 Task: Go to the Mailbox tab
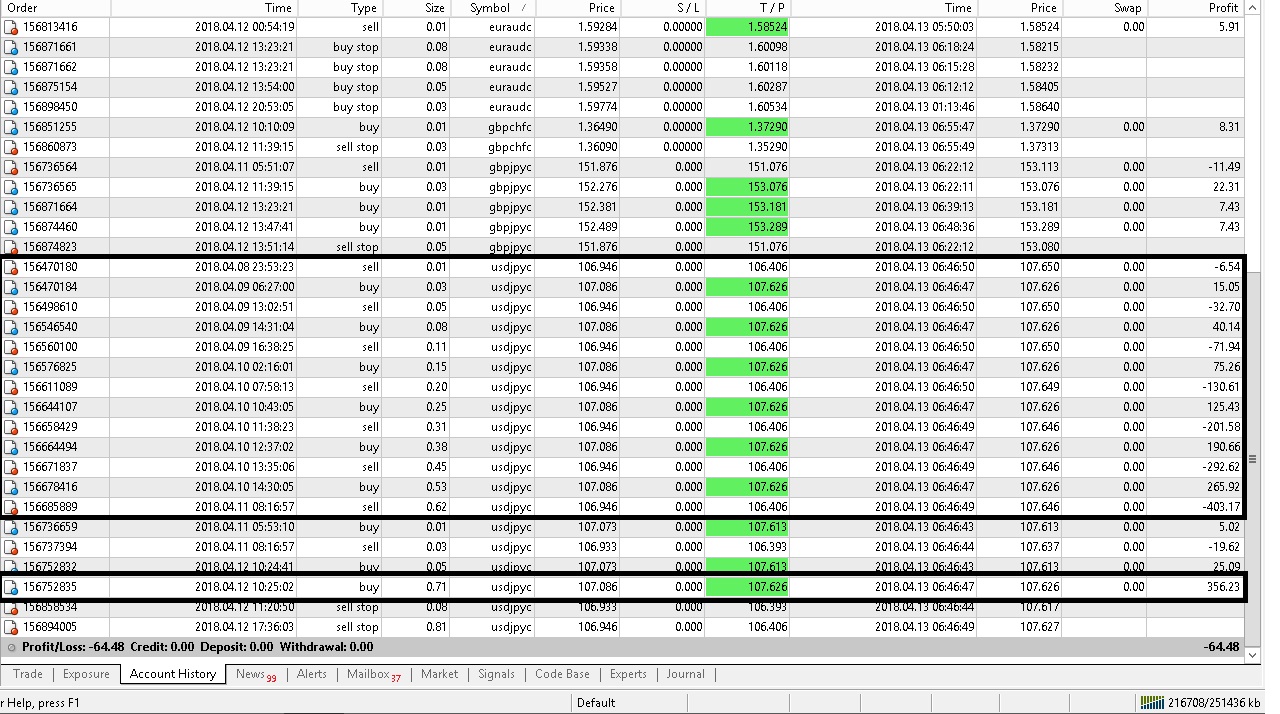tap(373, 674)
